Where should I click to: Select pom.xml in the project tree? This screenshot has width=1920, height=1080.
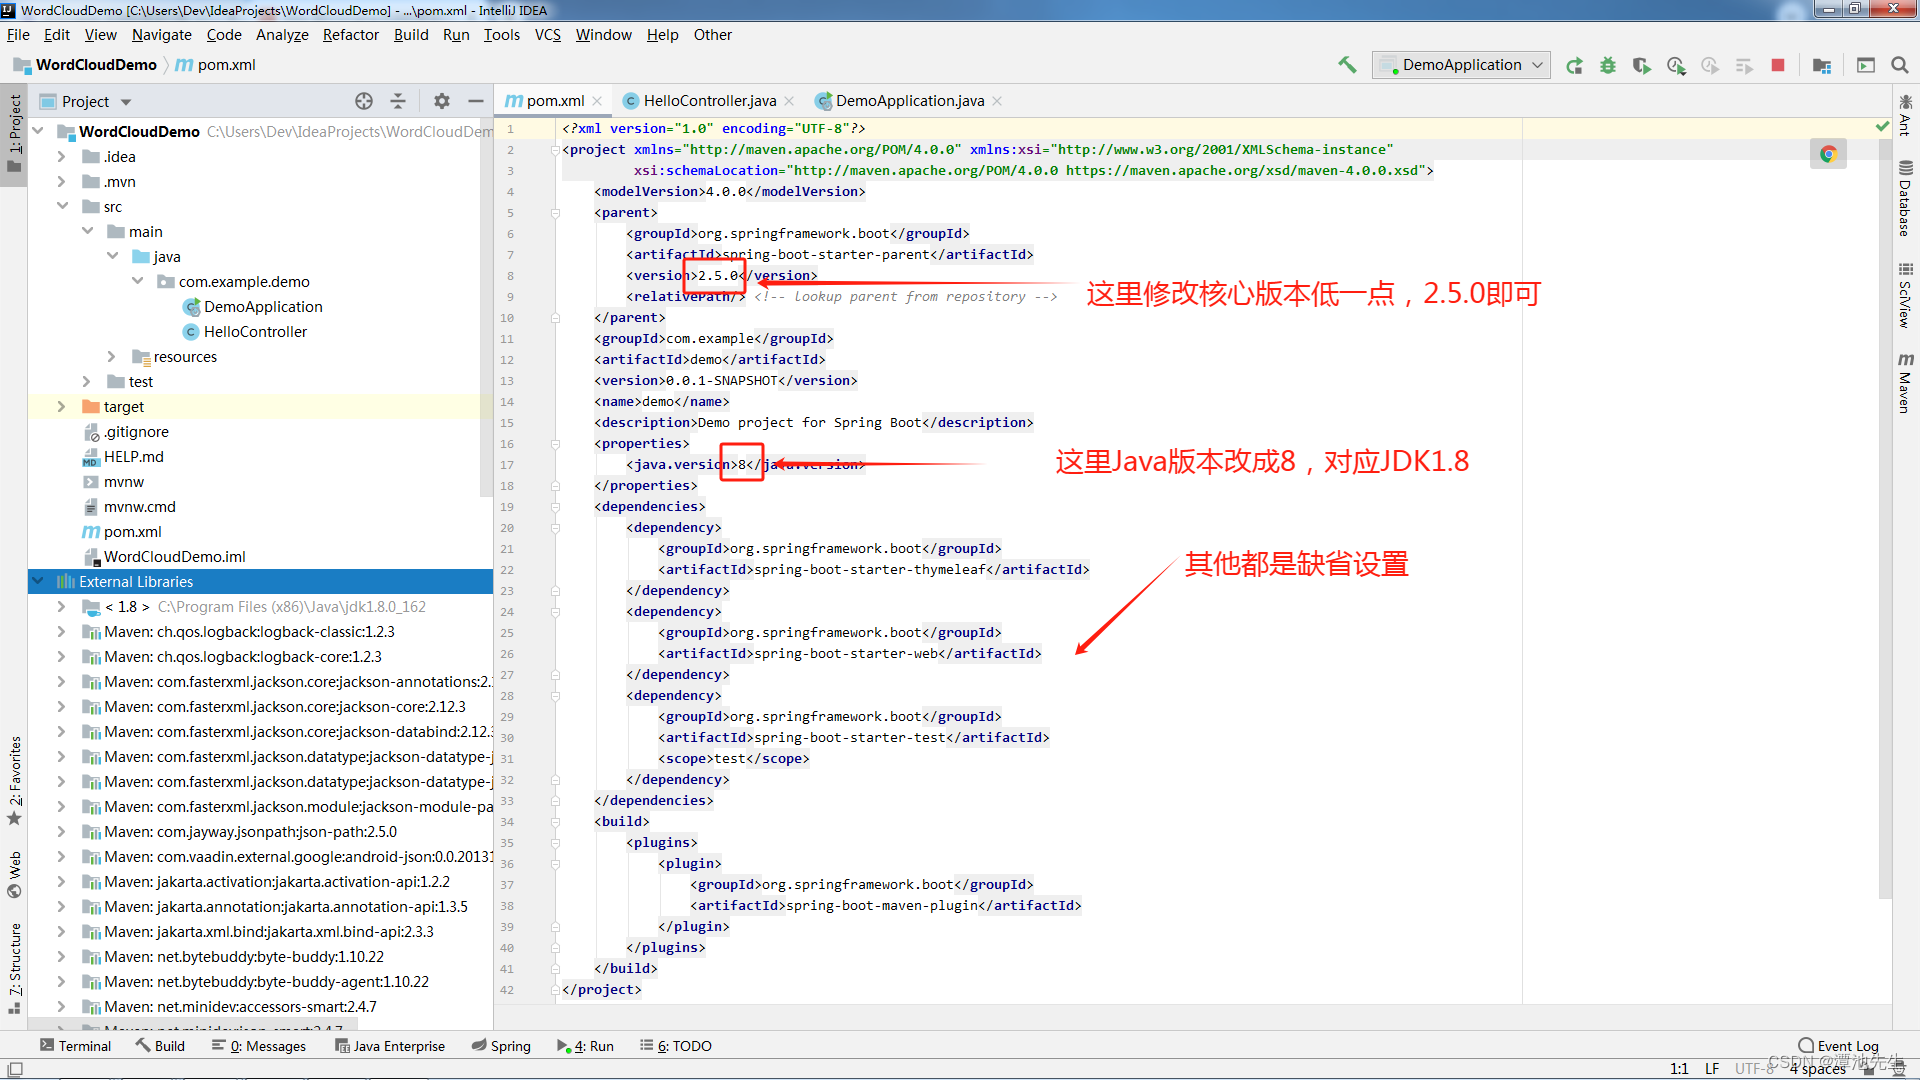pyautogui.click(x=132, y=532)
